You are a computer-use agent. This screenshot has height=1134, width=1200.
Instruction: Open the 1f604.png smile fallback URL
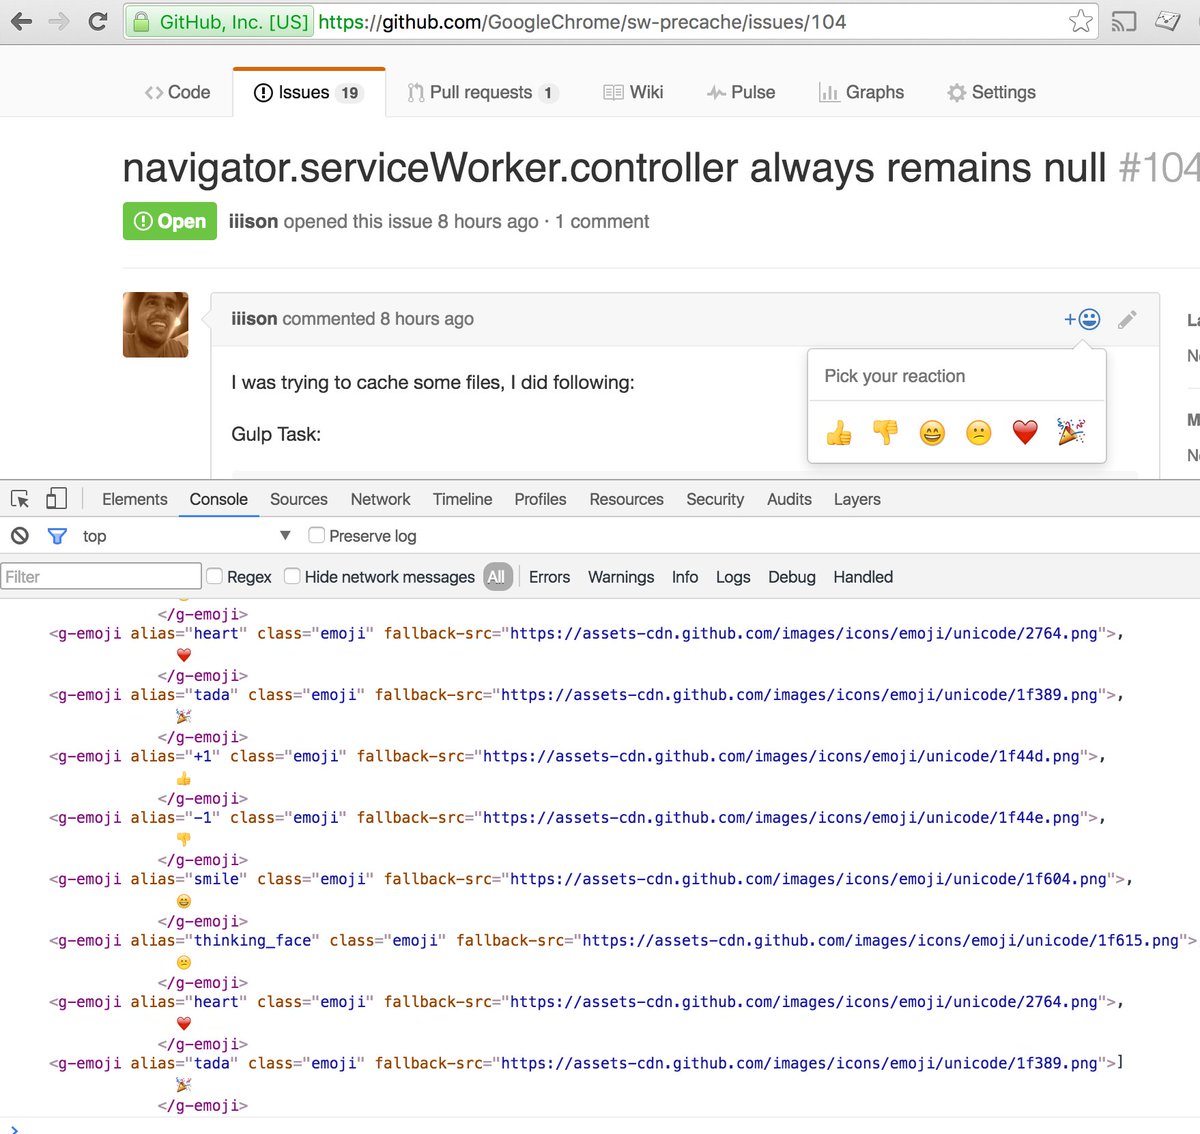click(808, 879)
